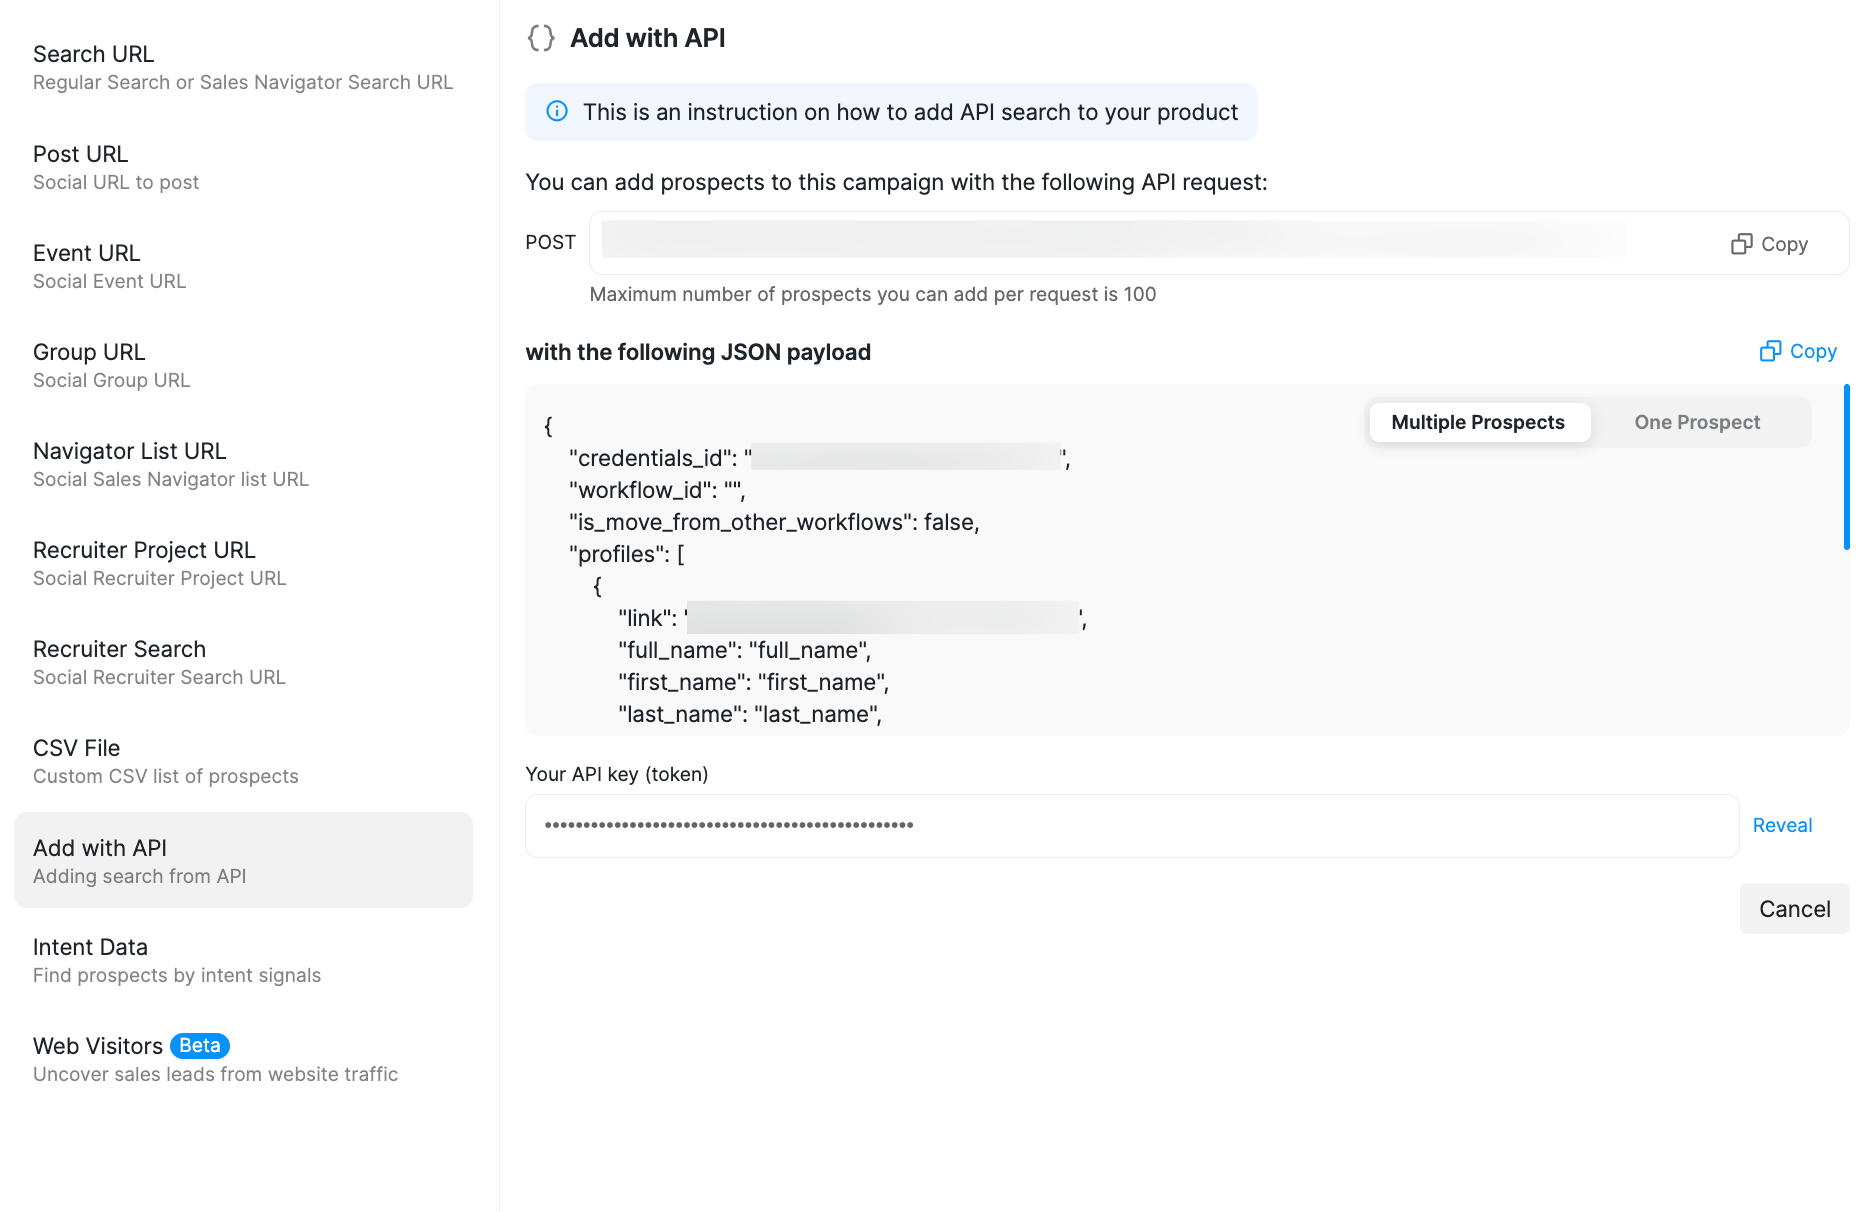Click the Cancel button

tap(1794, 909)
